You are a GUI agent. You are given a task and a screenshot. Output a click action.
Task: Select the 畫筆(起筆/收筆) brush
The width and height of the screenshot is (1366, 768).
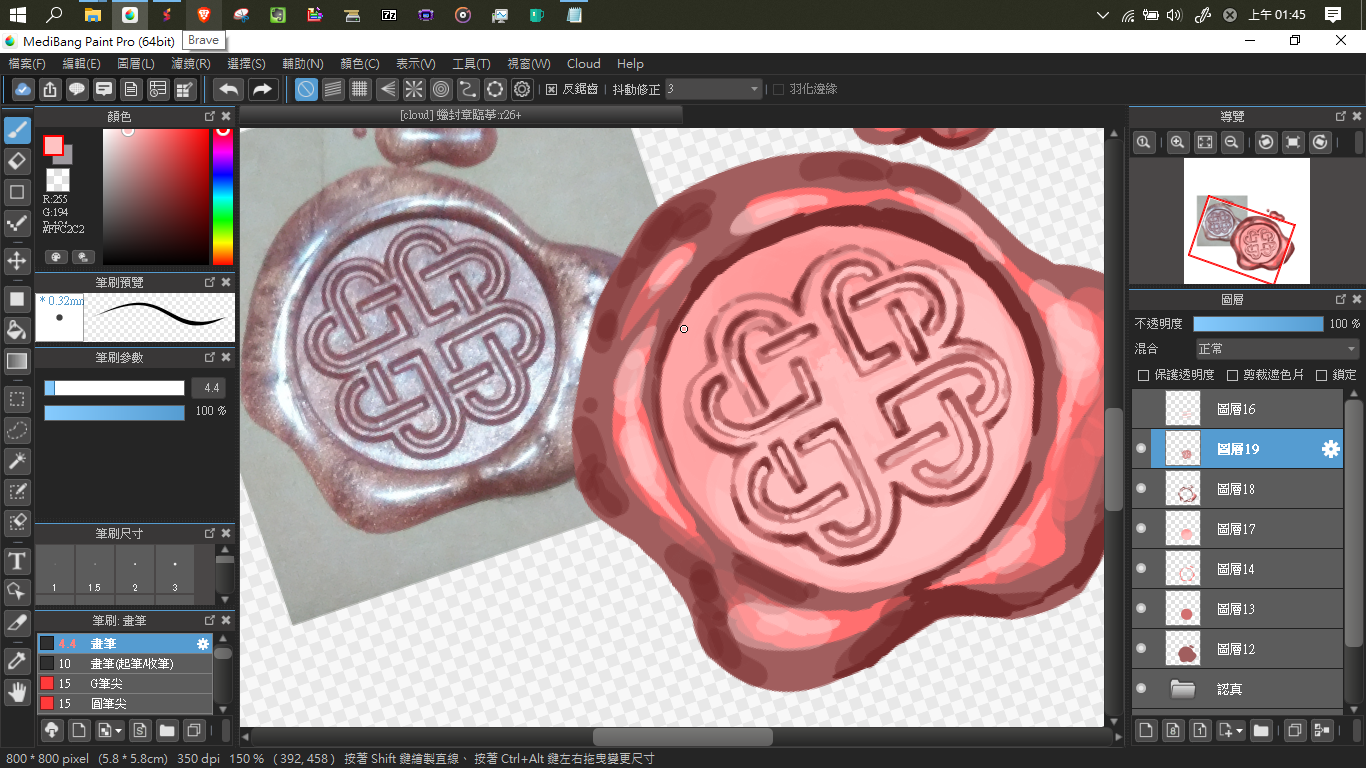tap(125, 664)
